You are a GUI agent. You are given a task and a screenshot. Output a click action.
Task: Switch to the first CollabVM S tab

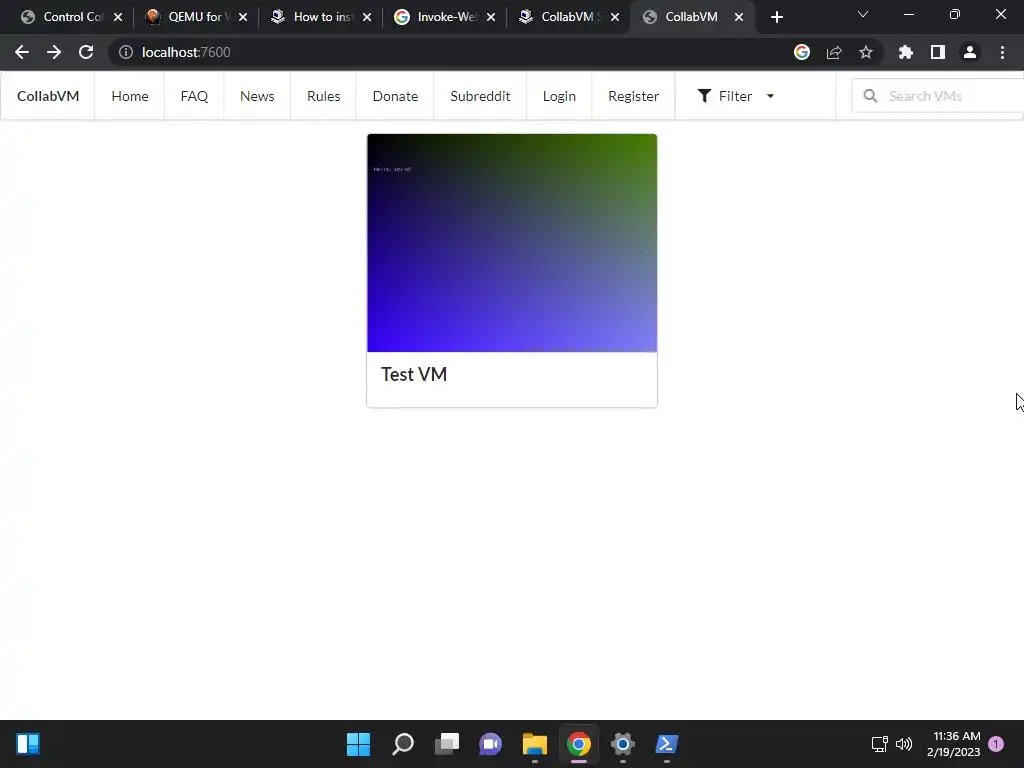(x=568, y=17)
